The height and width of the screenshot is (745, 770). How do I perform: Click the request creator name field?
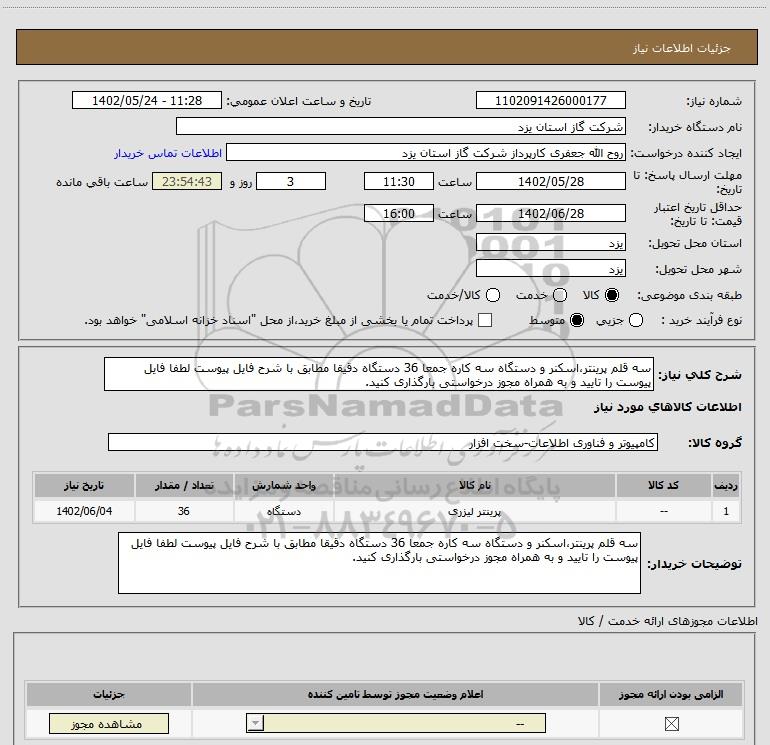click(x=426, y=152)
